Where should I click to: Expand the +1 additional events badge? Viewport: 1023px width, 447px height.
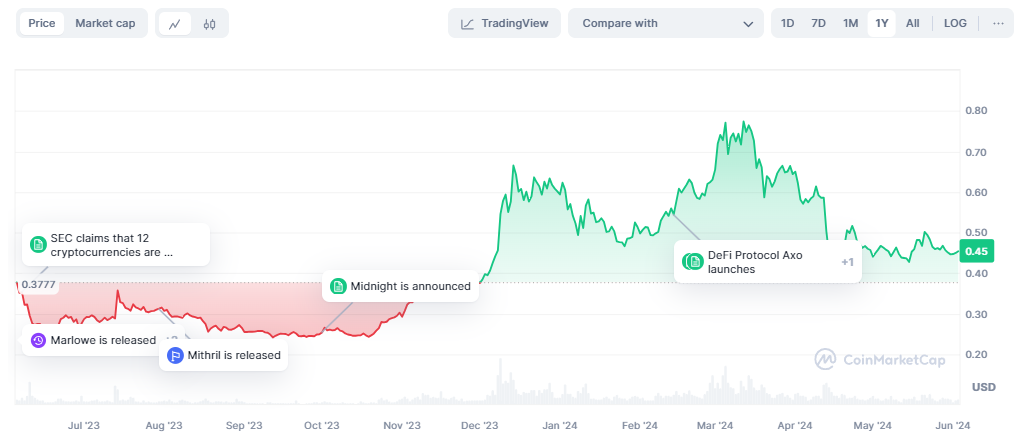point(846,262)
